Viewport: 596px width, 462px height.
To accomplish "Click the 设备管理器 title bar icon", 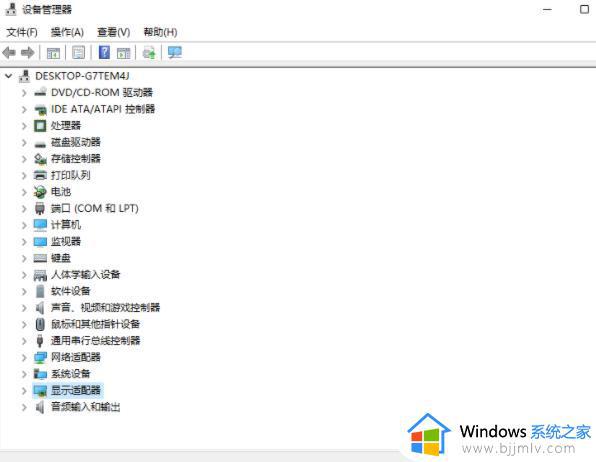I will click(x=11, y=9).
